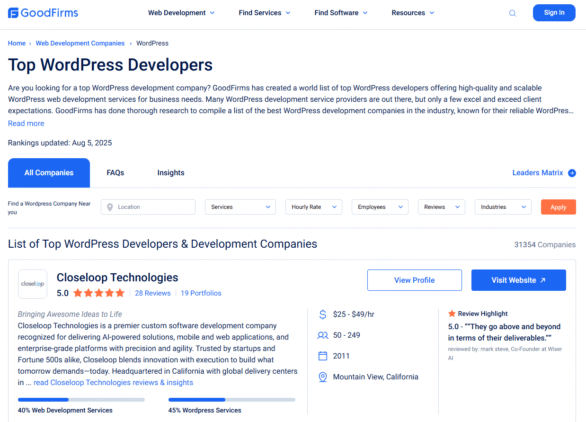
Task: Open the Leaders Matrix link
Action: pyautogui.click(x=537, y=173)
